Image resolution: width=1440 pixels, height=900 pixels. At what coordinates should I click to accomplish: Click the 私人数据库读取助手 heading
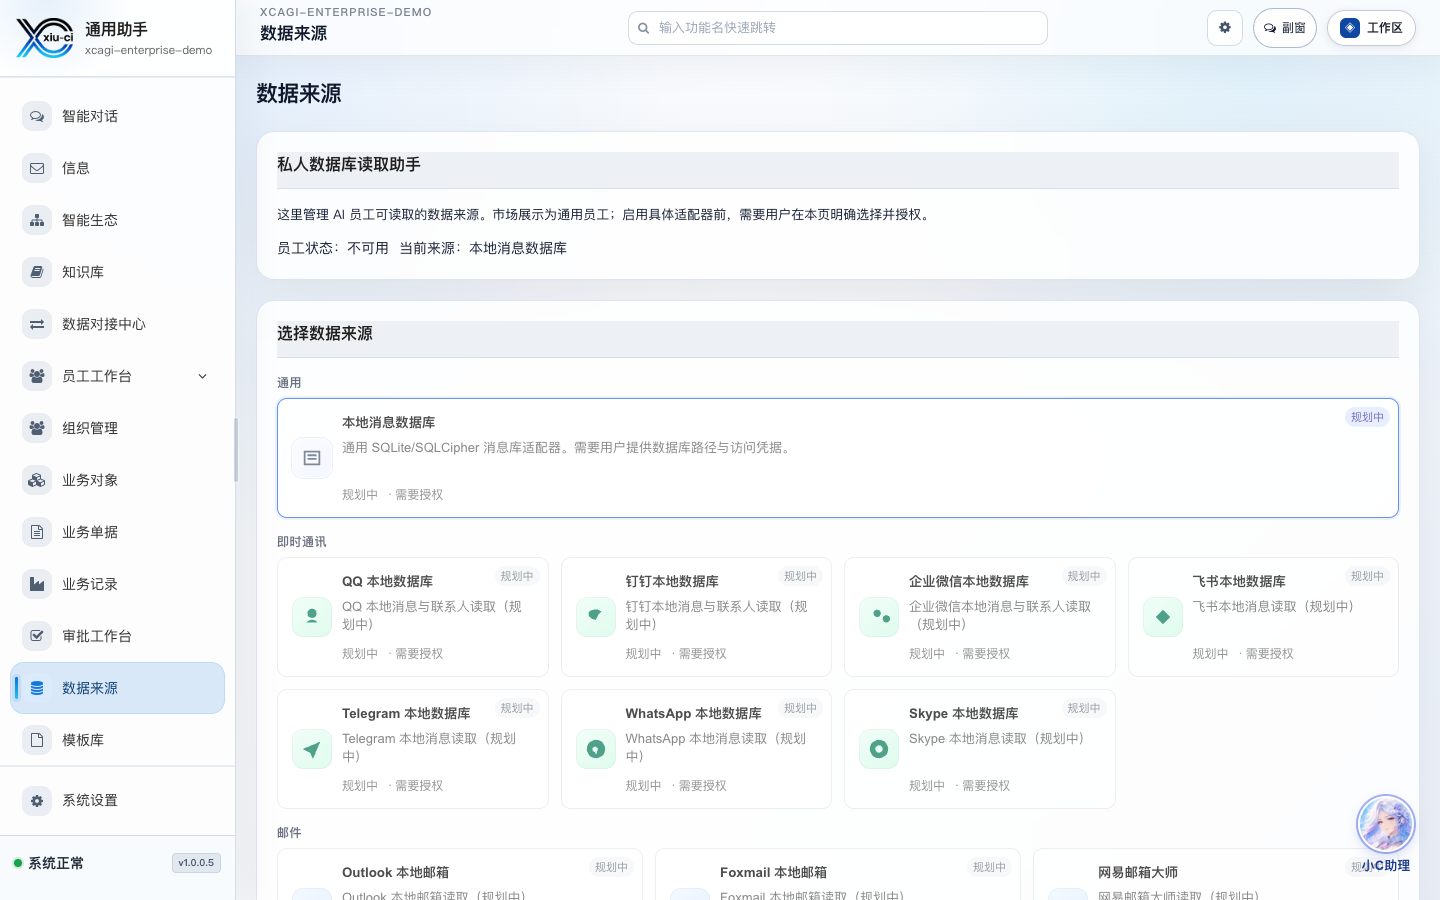click(x=349, y=164)
